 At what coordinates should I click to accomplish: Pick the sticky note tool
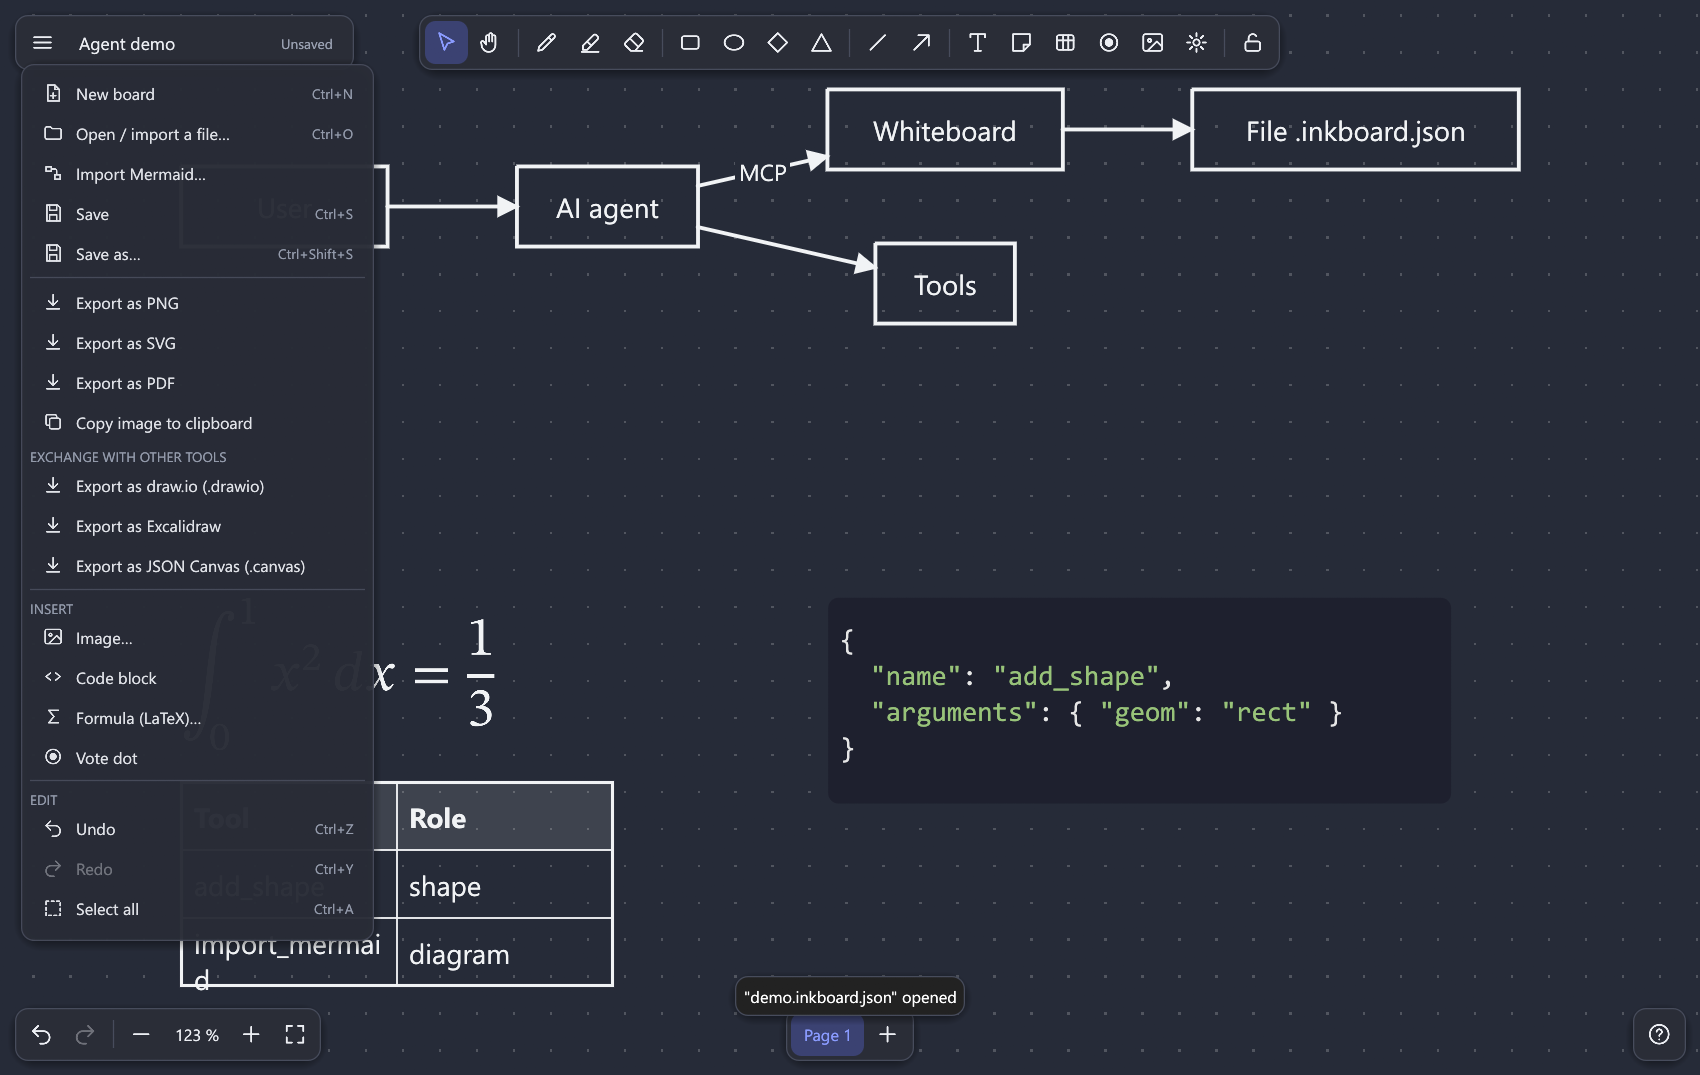pos(1021,43)
